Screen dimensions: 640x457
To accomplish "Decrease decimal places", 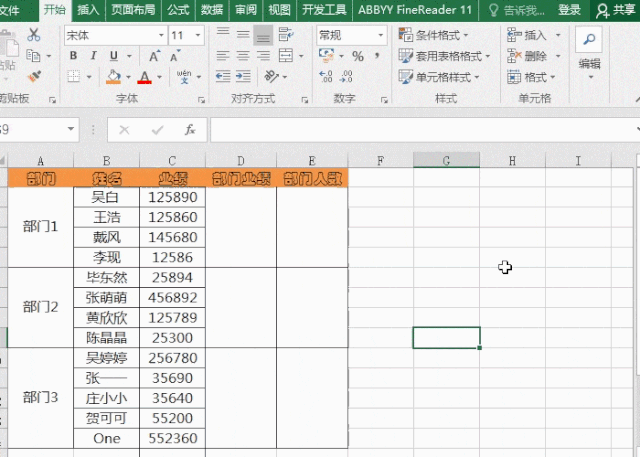I will click(346, 76).
